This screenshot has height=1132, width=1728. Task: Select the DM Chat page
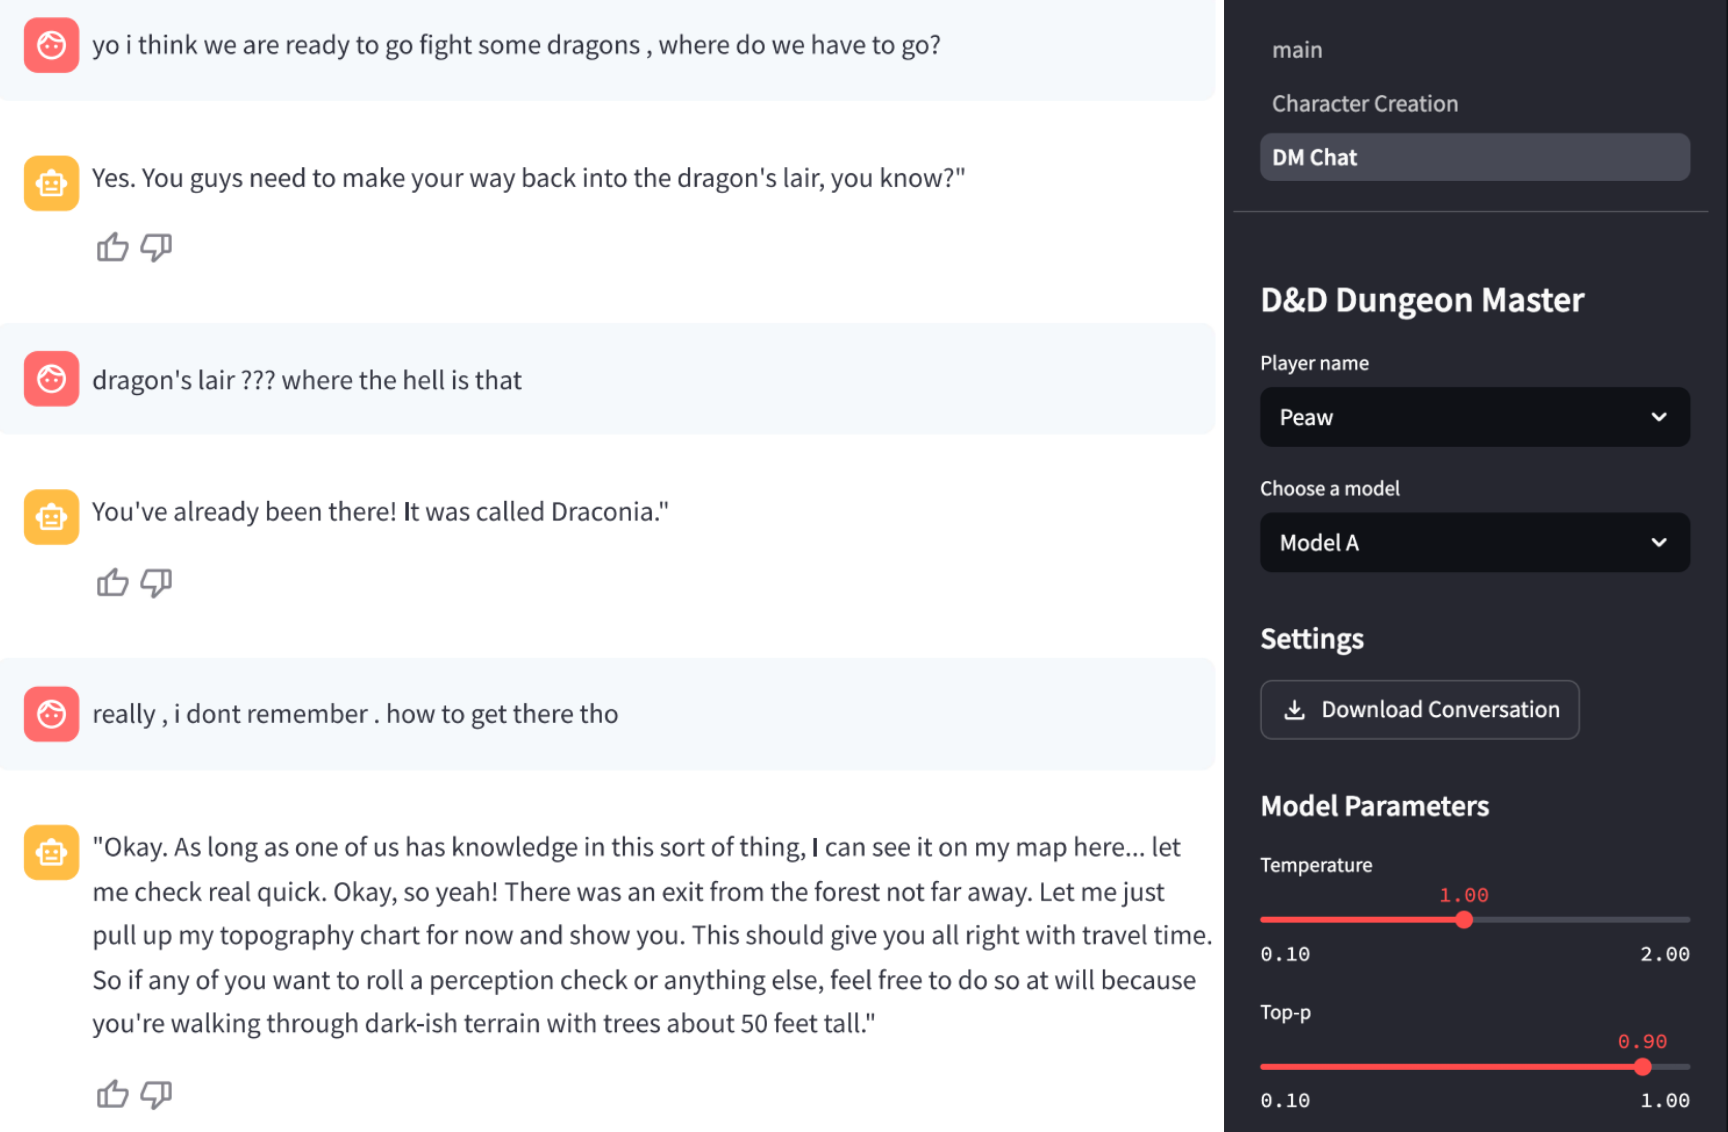(x=1473, y=158)
